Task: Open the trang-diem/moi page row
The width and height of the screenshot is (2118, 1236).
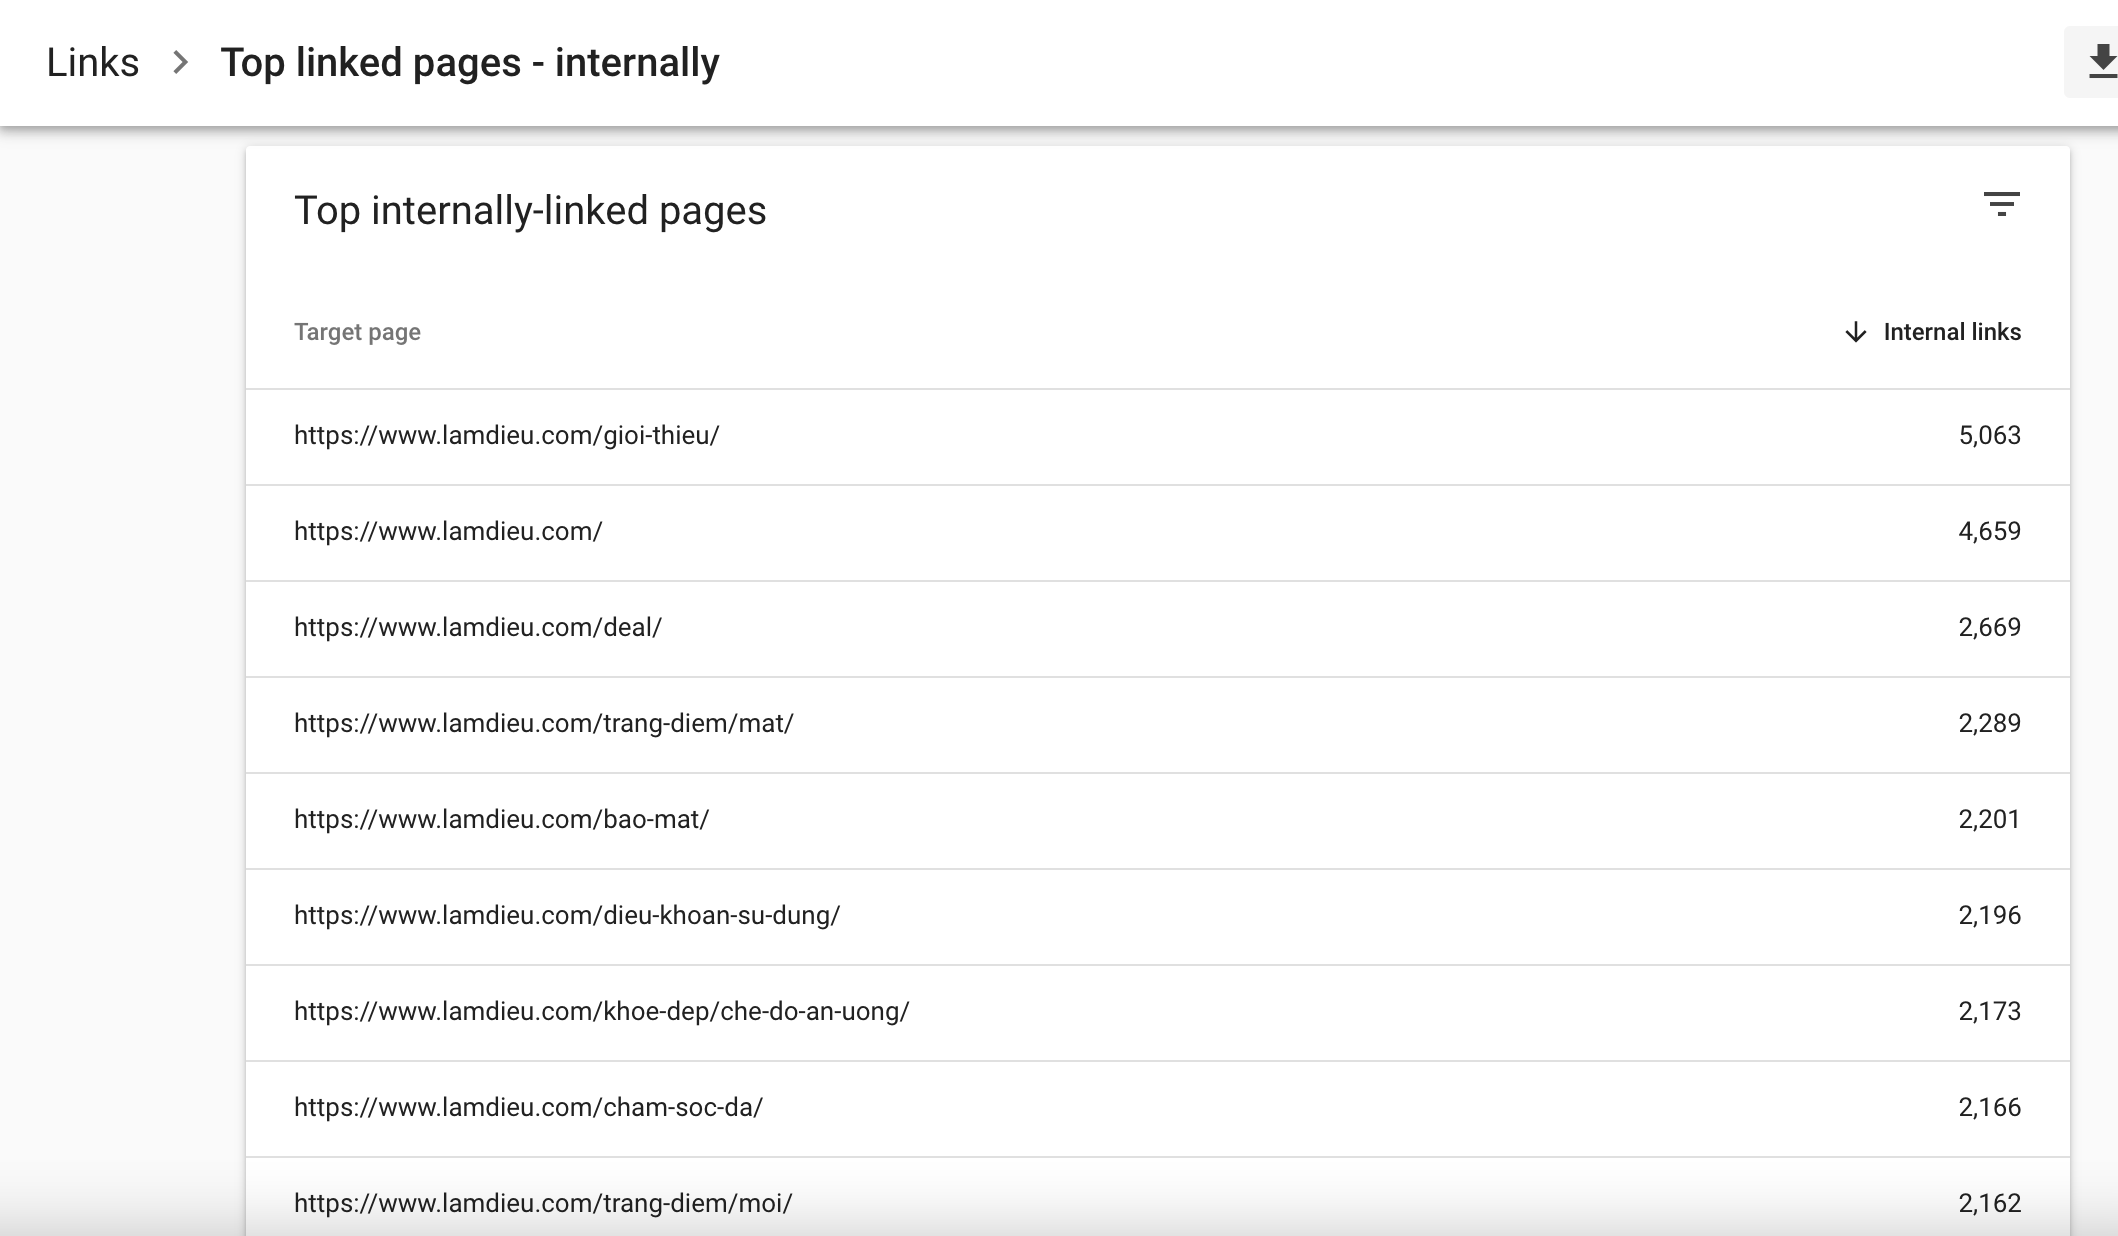Action: (x=1158, y=1197)
